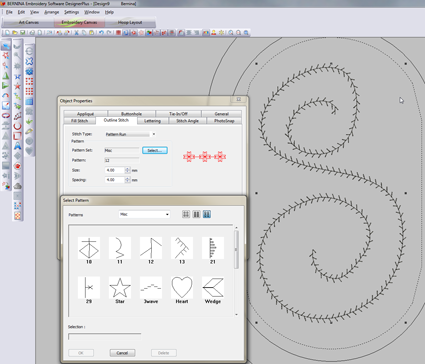This screenshot has height=364, width=425.
Task: Select the red oval ring tool
Action: point(6,116)
